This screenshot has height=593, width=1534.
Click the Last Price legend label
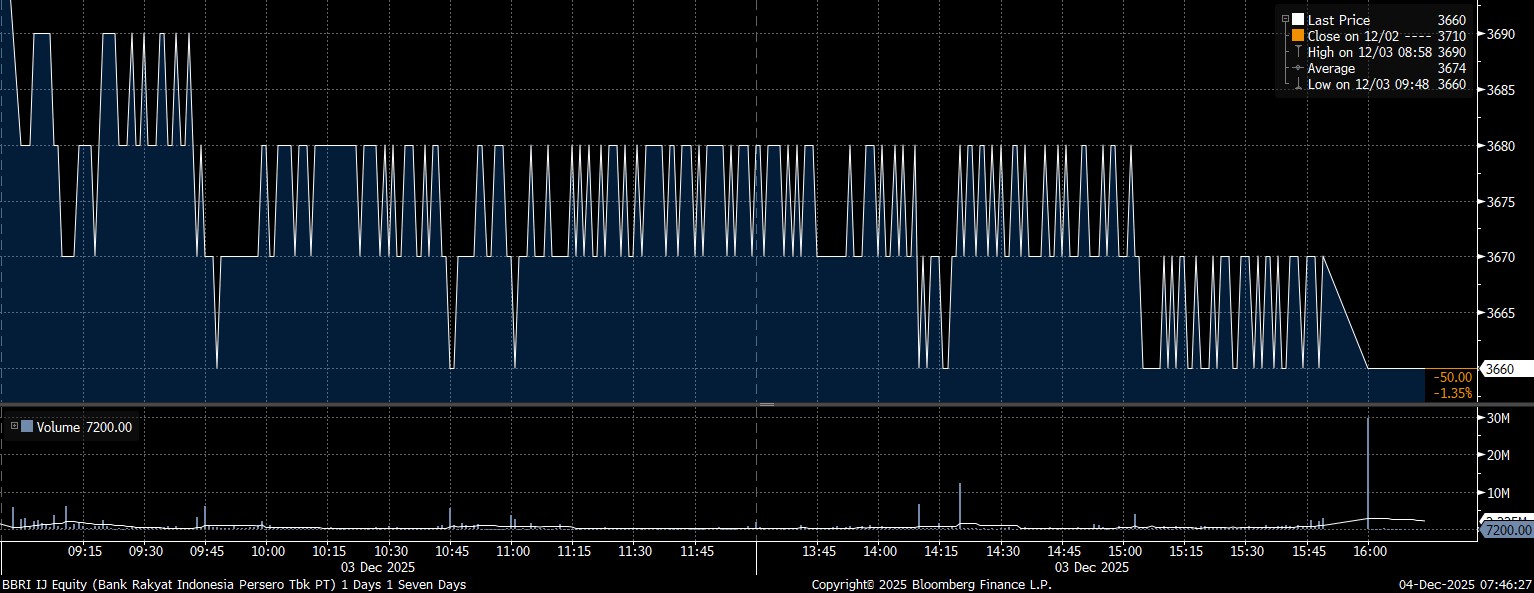(x=1338, y=20)
